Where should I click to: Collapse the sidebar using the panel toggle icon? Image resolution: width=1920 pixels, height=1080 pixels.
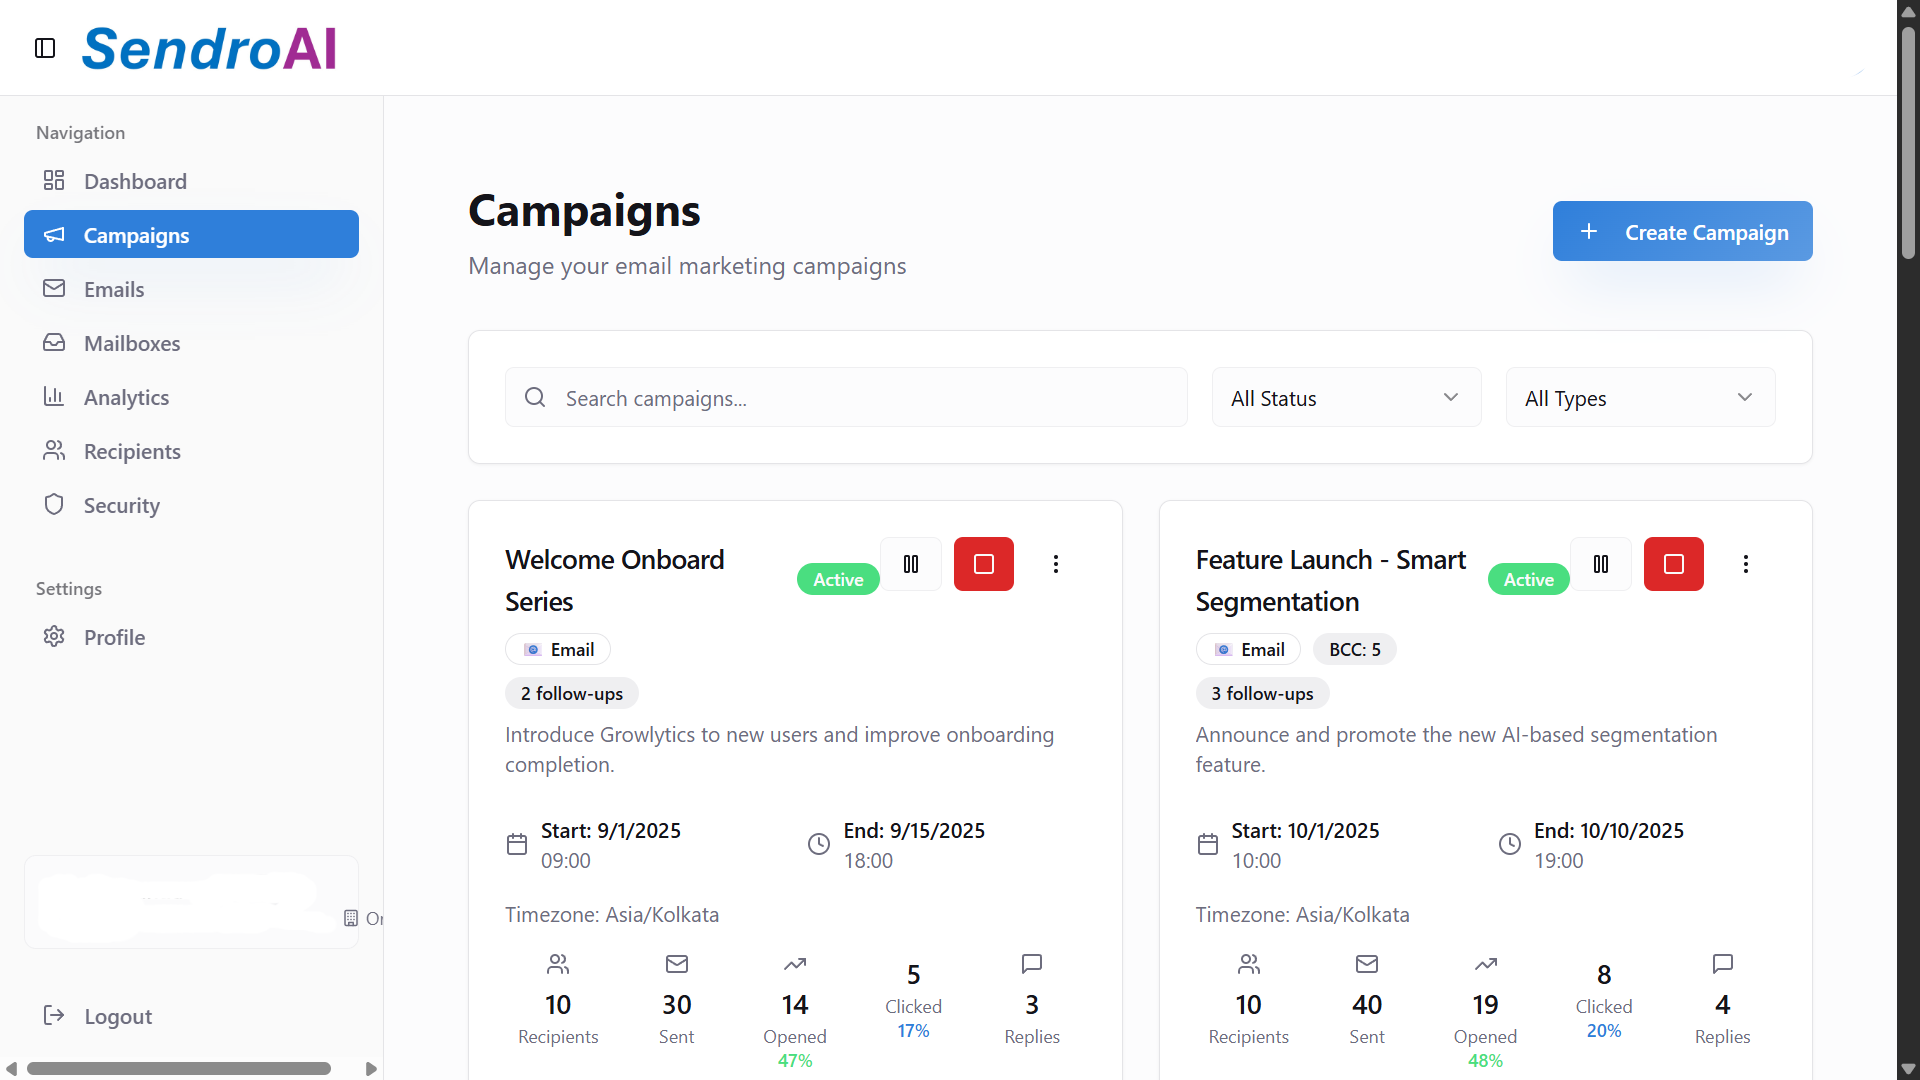coord(44,47)
